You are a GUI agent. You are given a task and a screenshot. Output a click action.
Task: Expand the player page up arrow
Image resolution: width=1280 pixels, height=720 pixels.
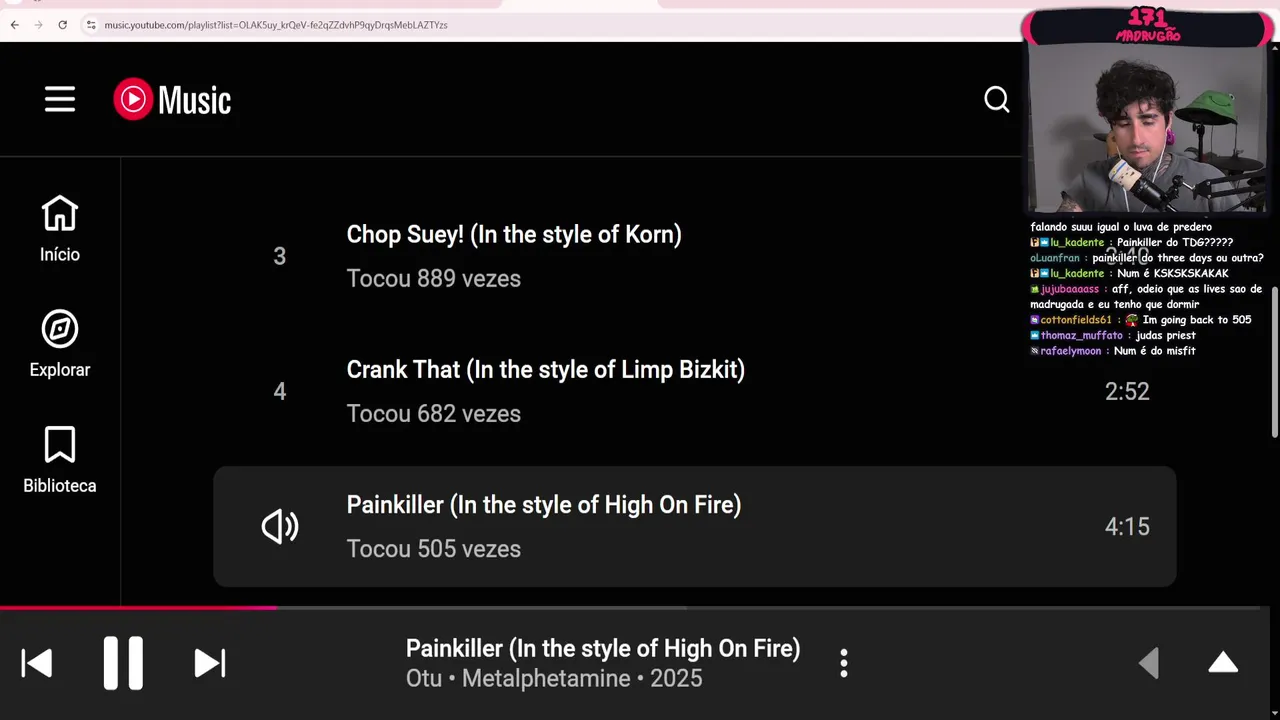[x=1223, y=663]
